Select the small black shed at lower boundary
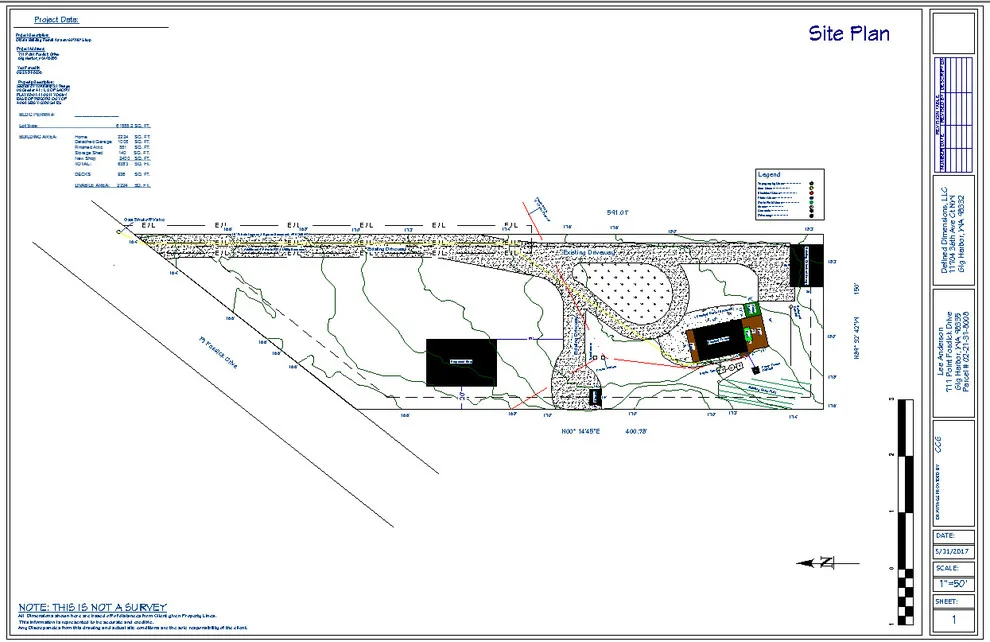 click(x=595, y=398)
